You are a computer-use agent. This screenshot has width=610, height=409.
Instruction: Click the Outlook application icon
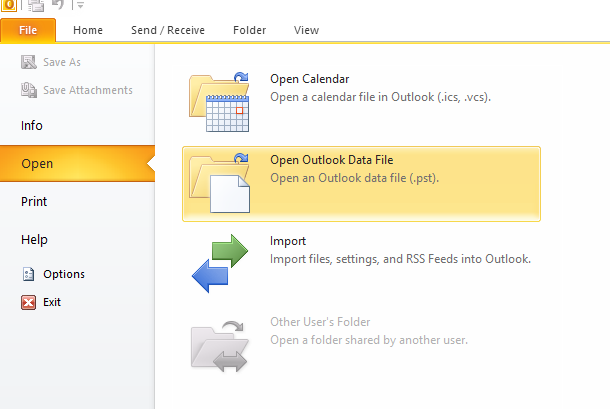tap(8, 5)
